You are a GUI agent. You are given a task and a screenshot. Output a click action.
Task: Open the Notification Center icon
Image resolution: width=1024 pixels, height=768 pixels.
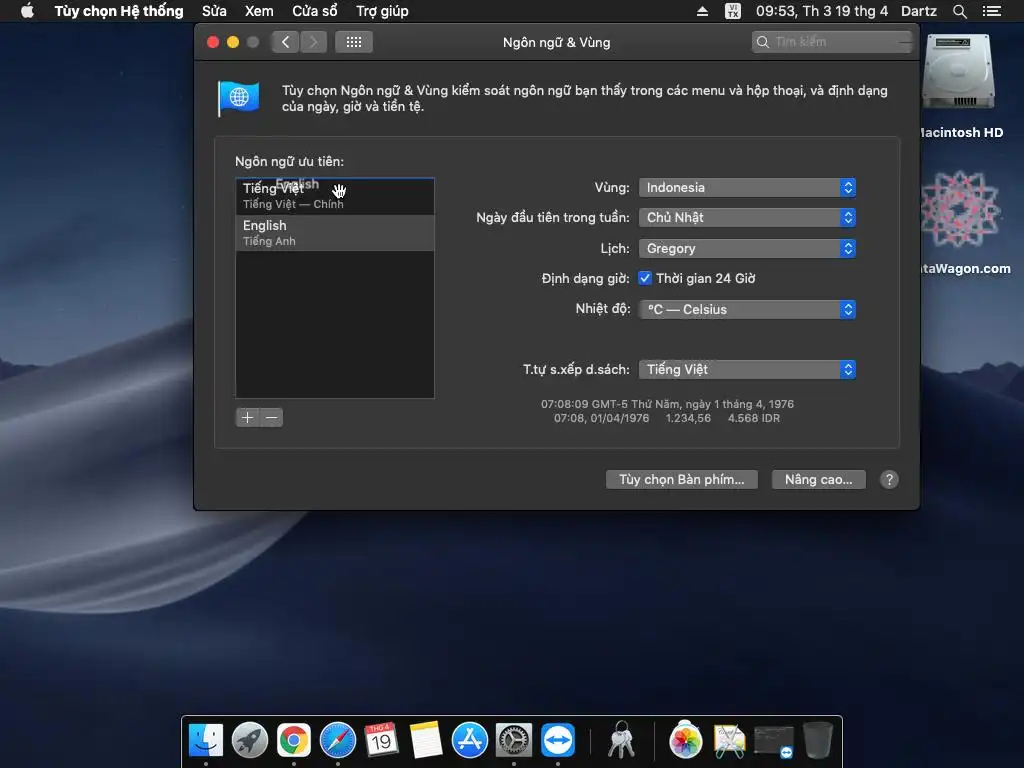point(992,11)
